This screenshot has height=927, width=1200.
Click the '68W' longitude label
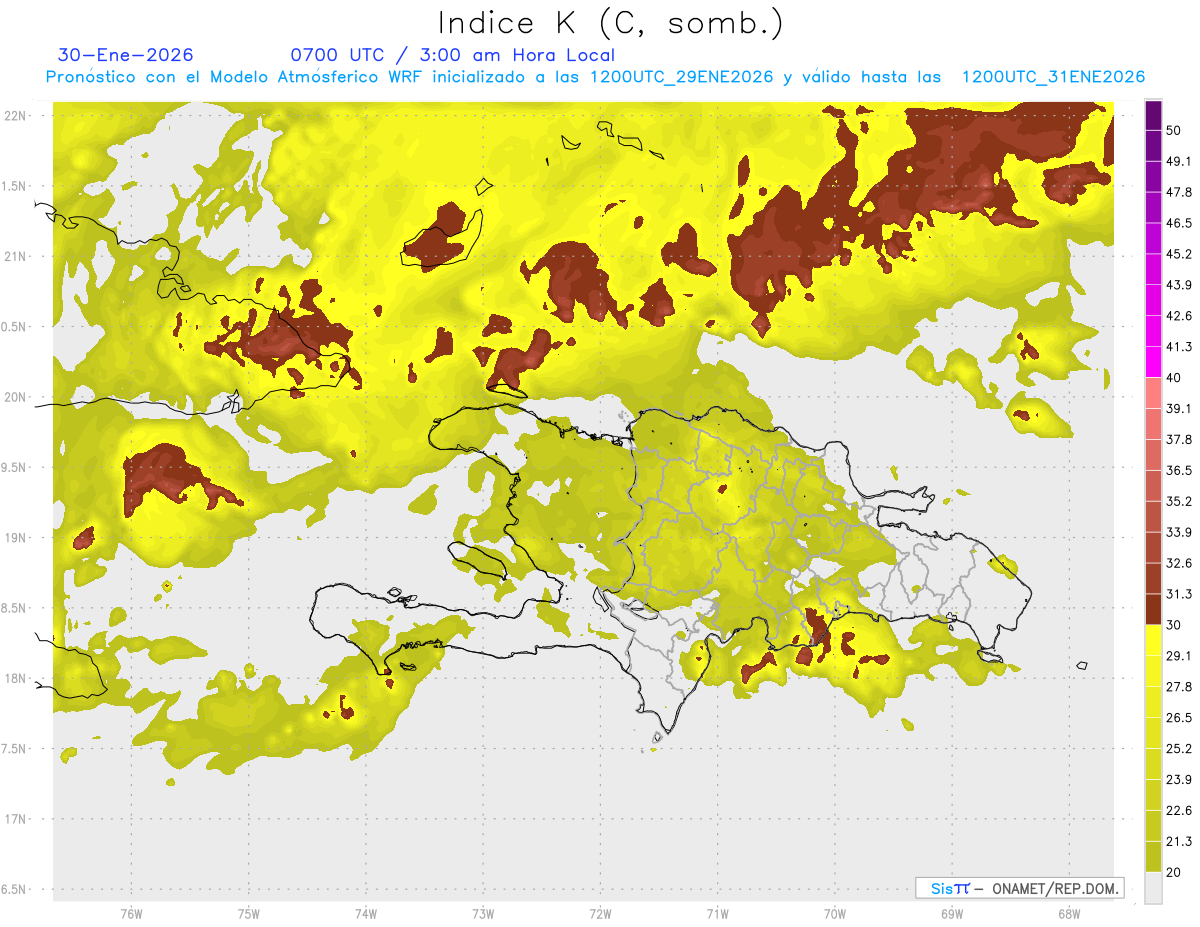coord(1068,914)
